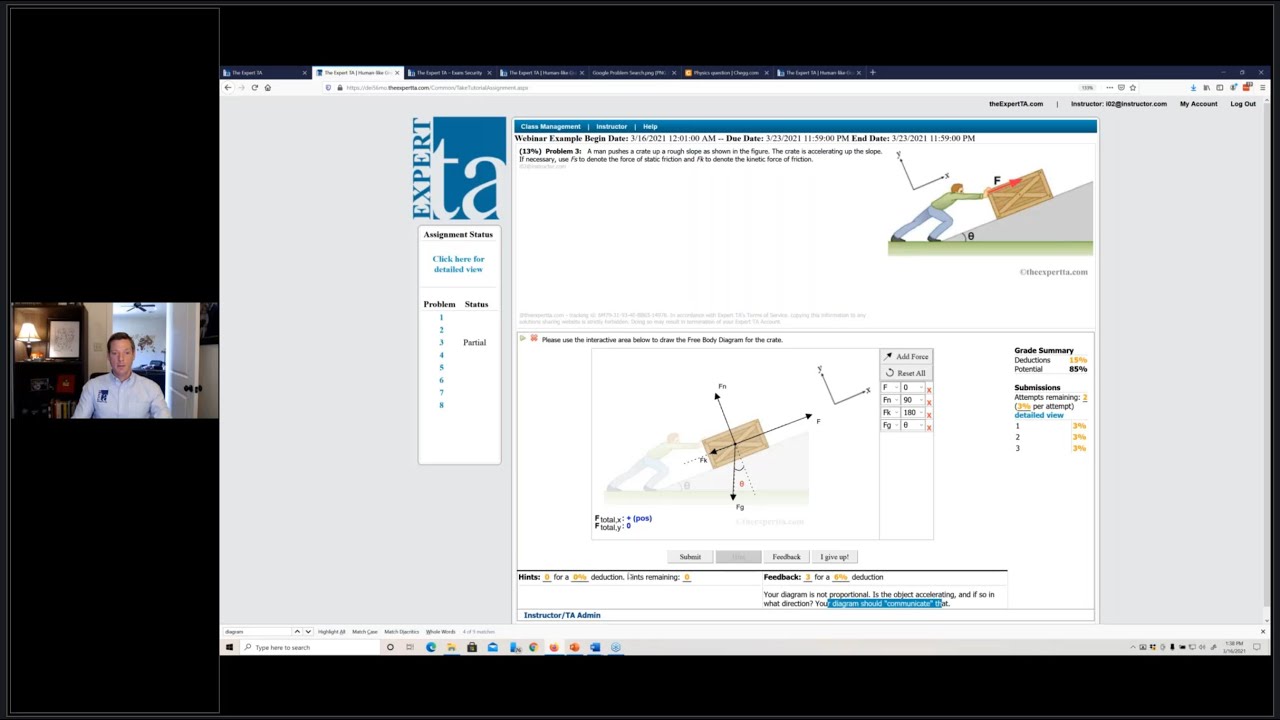Open Word from the taskbar
Image resolution: width=1280 pixels, height=720 pixels.
594,647
